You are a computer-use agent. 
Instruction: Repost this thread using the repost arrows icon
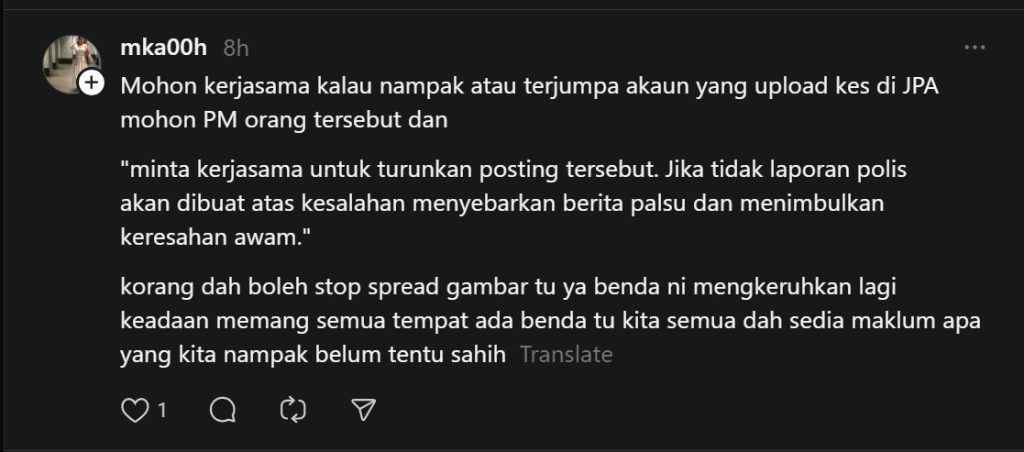[x=293, y=410]
